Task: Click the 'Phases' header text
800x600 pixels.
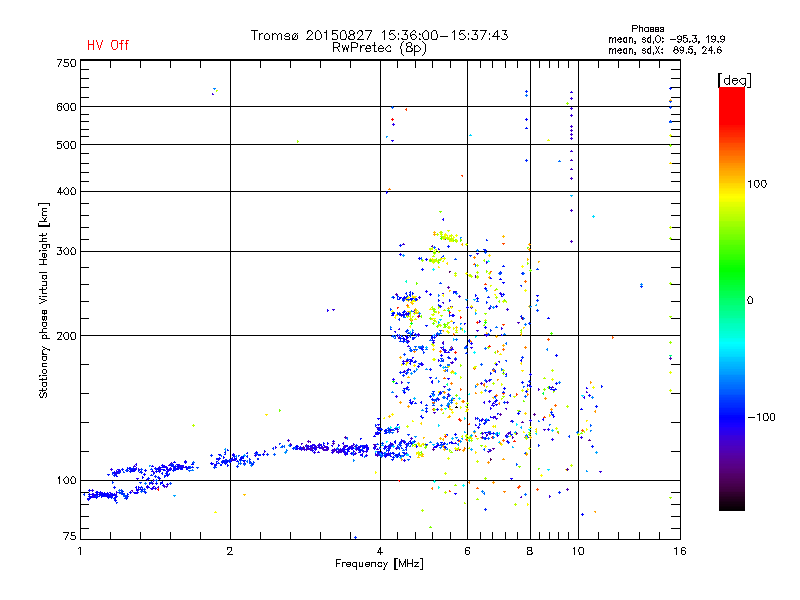Action: (x=647, y=29)
